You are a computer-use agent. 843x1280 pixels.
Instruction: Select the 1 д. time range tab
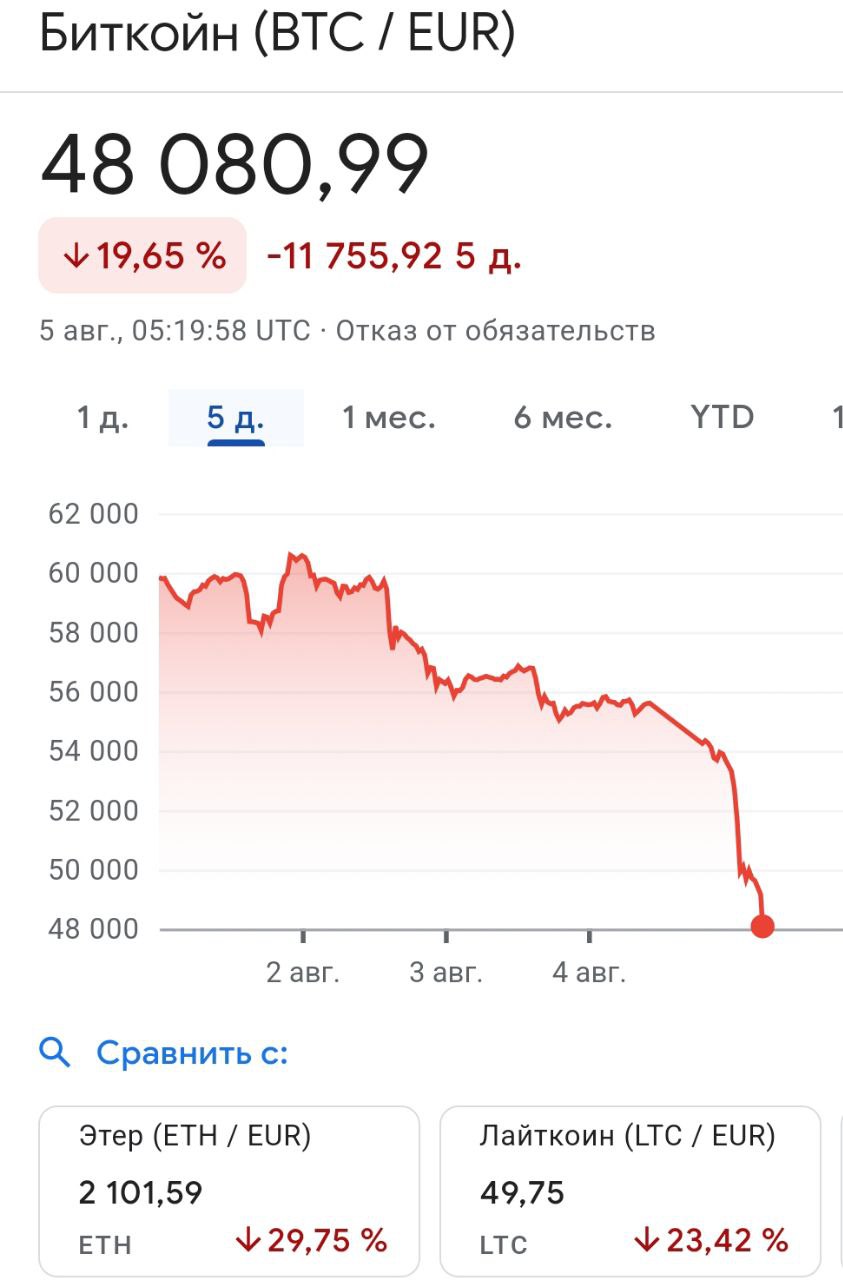click(x=103, y=417)
